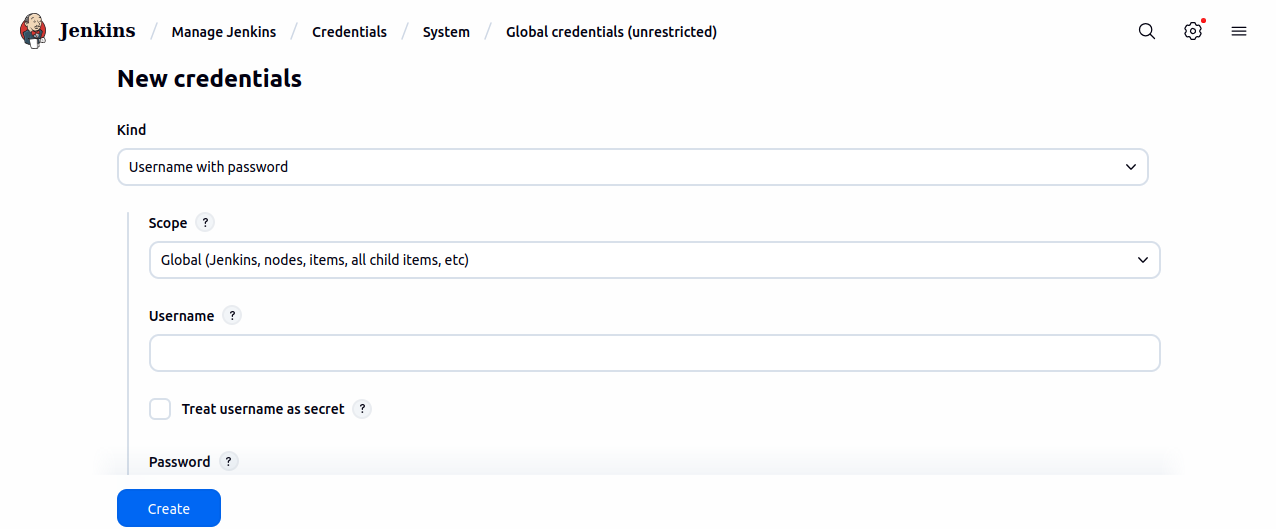The image size is (1276, 529).
Task: Show help for Treat username as secret
Action: [362, 409]
